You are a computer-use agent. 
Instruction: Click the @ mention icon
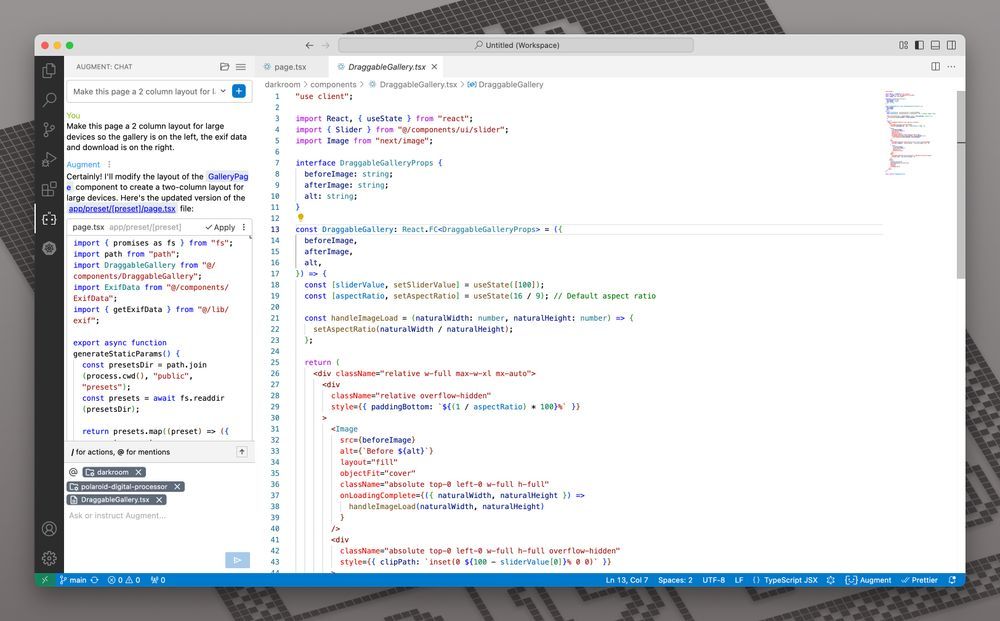point(73,472)
